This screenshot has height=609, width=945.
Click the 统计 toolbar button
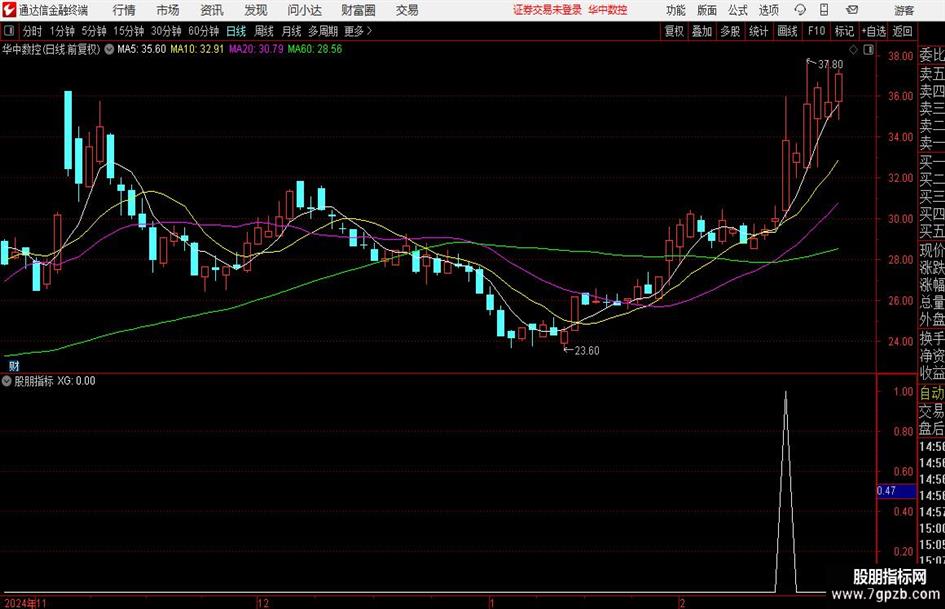tap(758, 31)
